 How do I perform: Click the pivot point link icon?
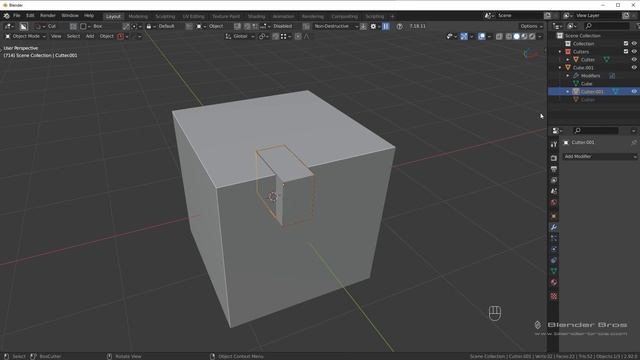tap(263, 36)
